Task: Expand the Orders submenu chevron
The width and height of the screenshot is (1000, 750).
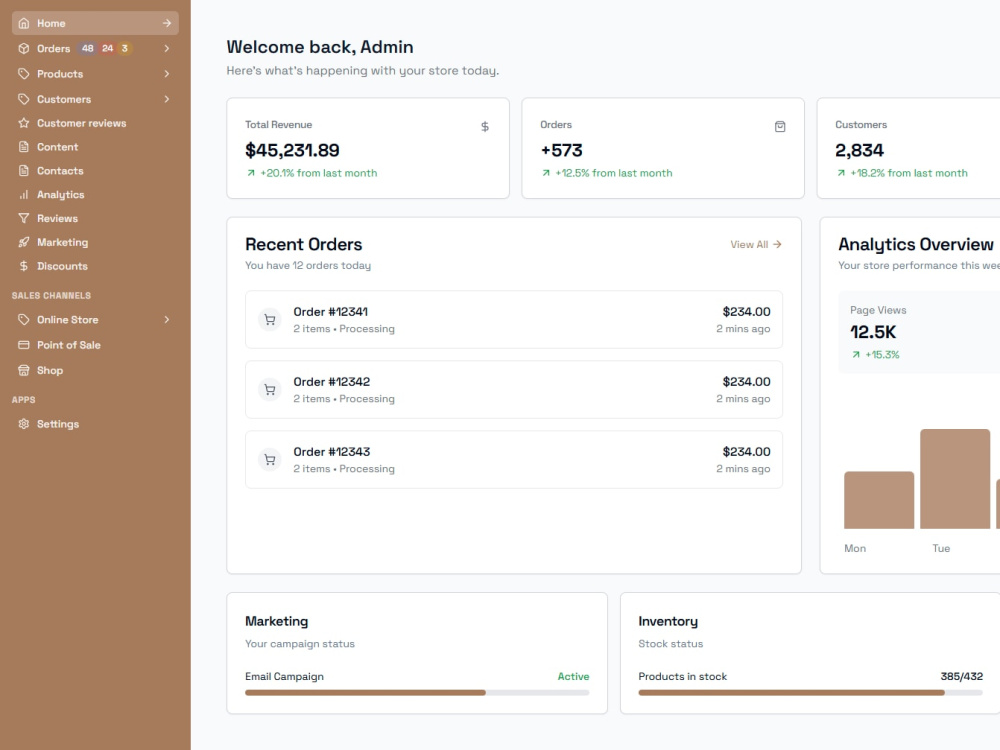Action: 166,48
